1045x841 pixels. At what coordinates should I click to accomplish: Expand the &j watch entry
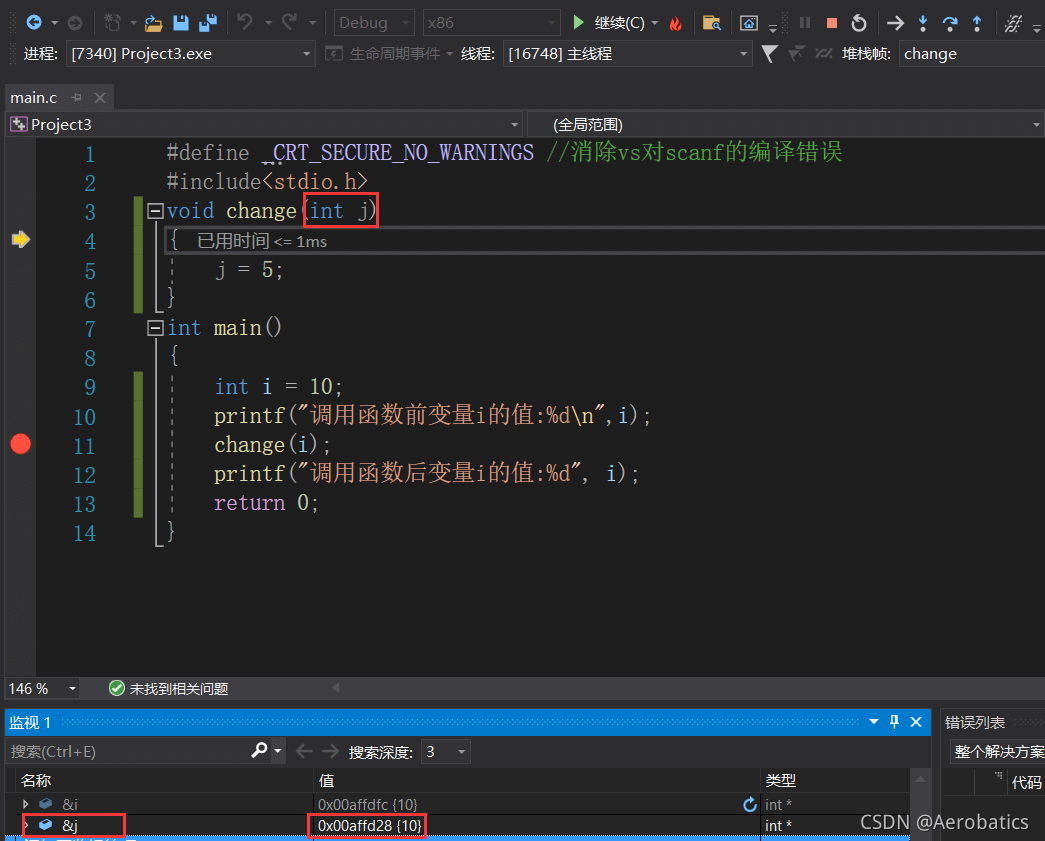tap(27, 825)
